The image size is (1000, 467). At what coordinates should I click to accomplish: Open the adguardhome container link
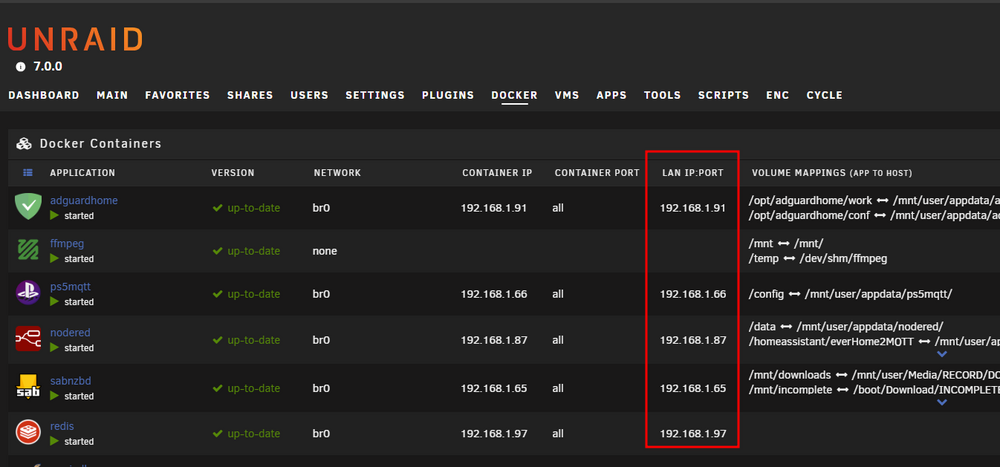(84, 200)
